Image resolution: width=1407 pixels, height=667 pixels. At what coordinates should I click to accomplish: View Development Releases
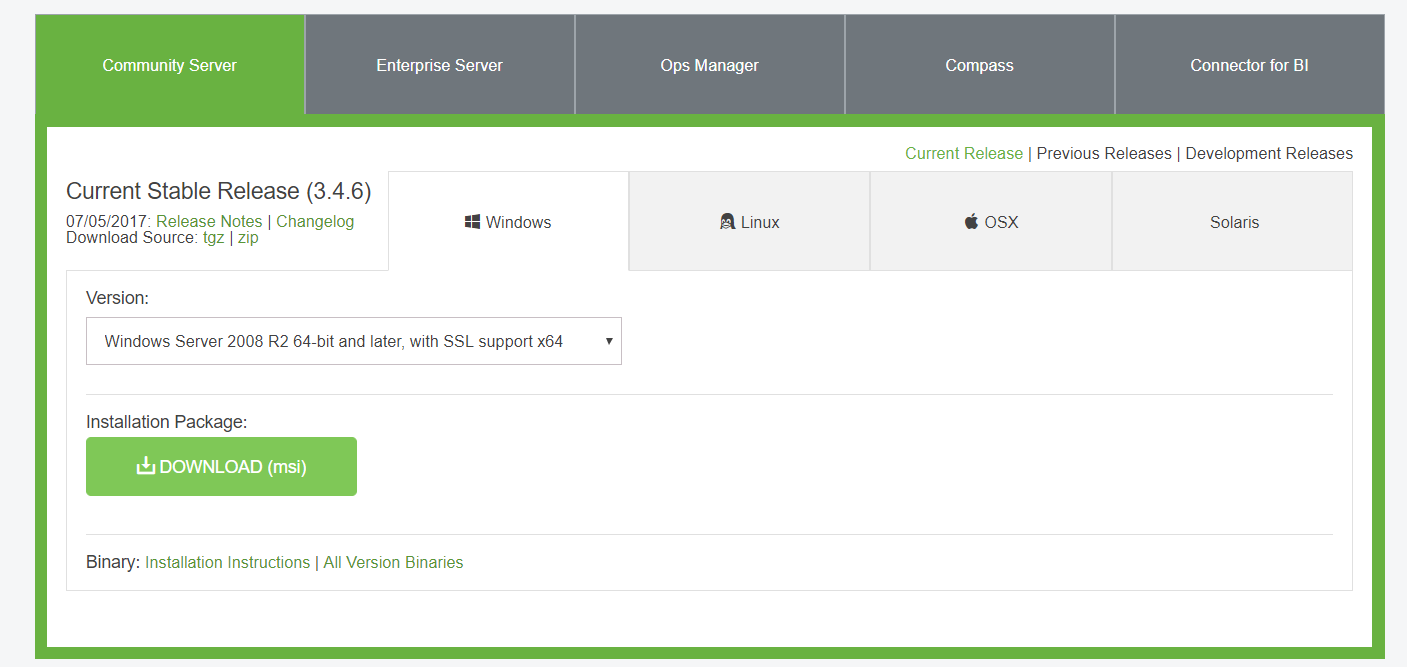[x=1269, y=153]
